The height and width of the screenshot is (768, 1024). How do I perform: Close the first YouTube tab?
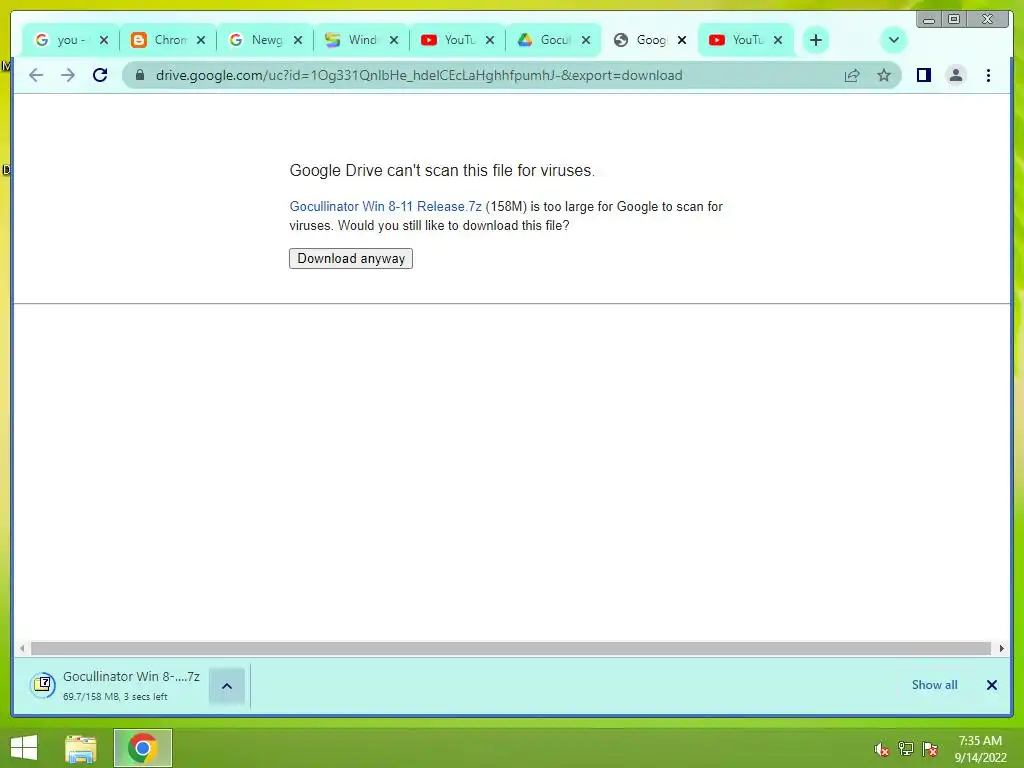point(490,40)
